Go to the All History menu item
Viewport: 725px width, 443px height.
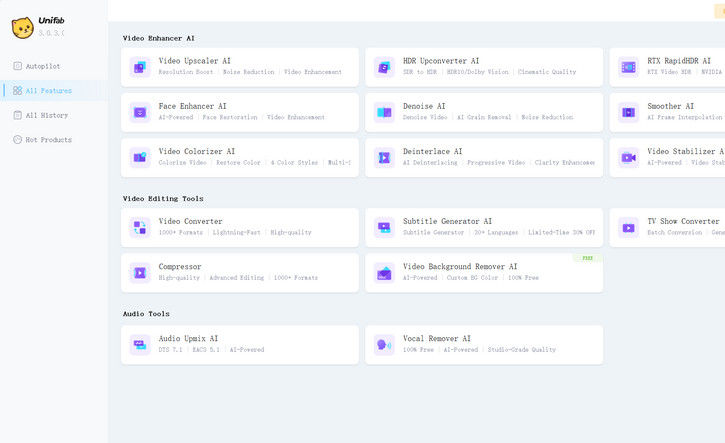pyautogui.click(x=54, y=115)
